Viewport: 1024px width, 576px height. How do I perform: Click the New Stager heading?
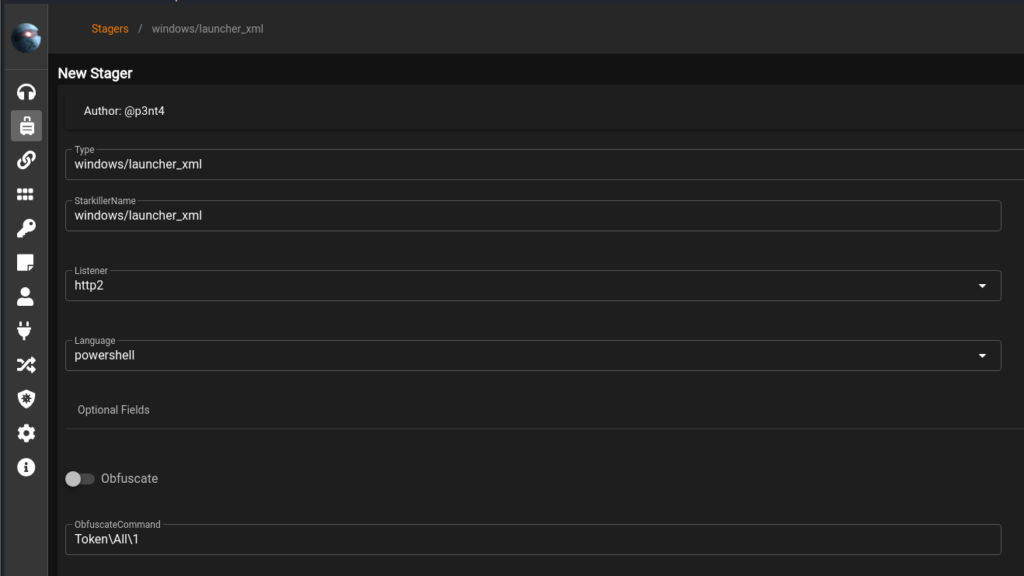point(95,73)
